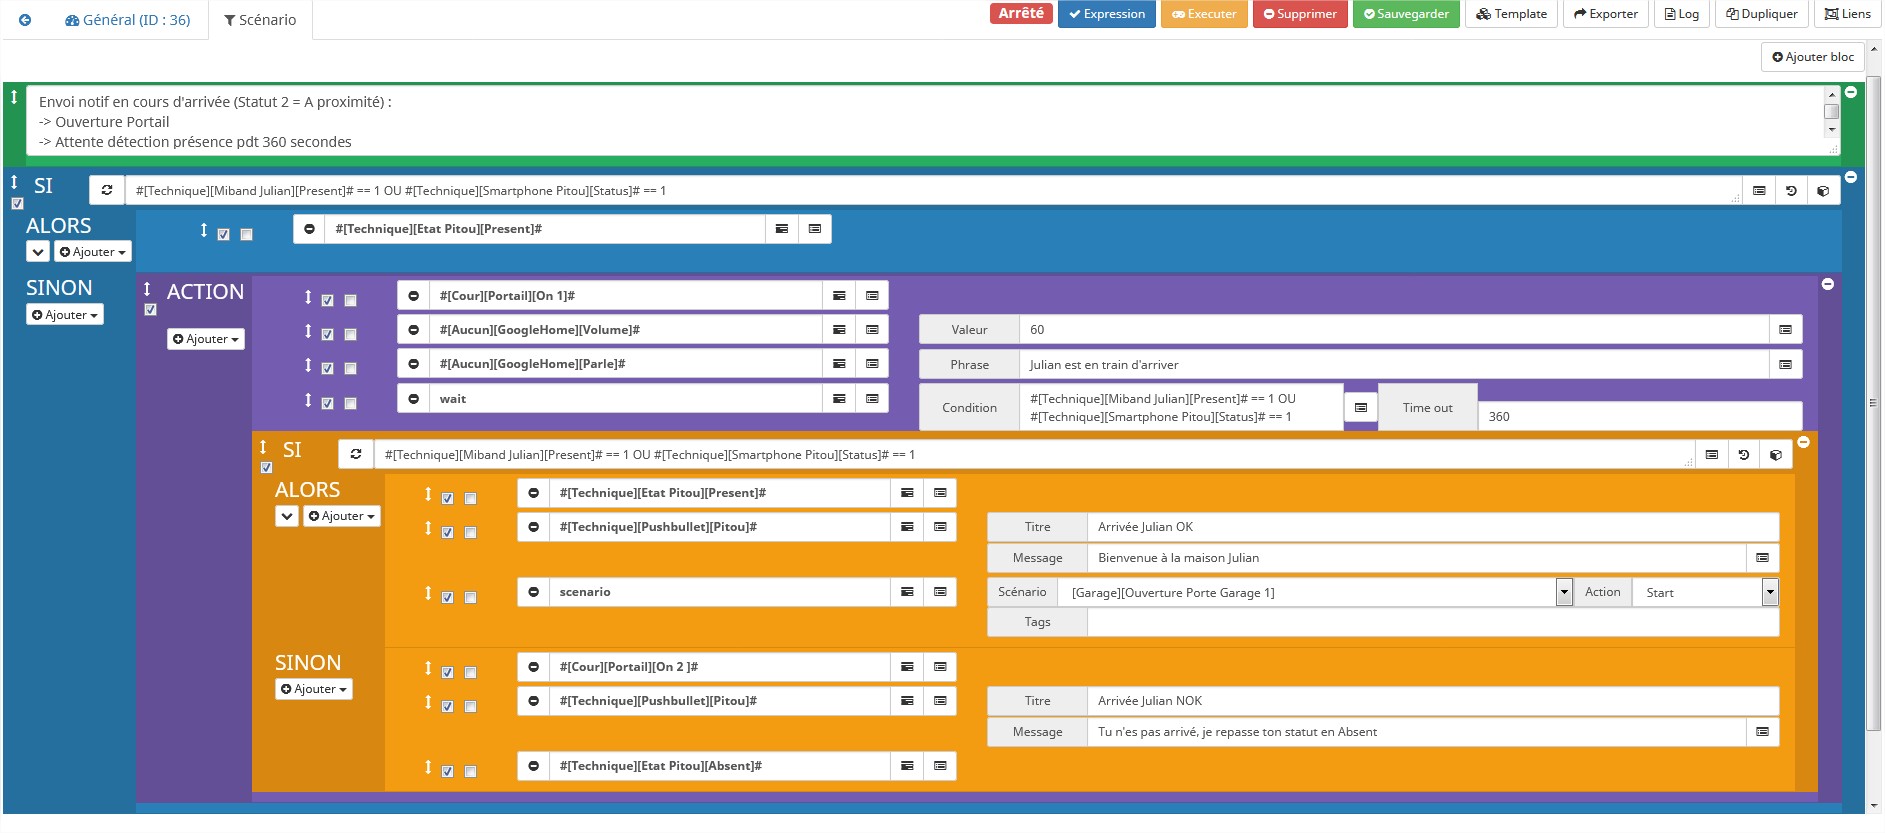Click the Arrêté status label
The height and width of the screenshot is (833, 1885).
pyautogui.click(x=1021, y=13)
